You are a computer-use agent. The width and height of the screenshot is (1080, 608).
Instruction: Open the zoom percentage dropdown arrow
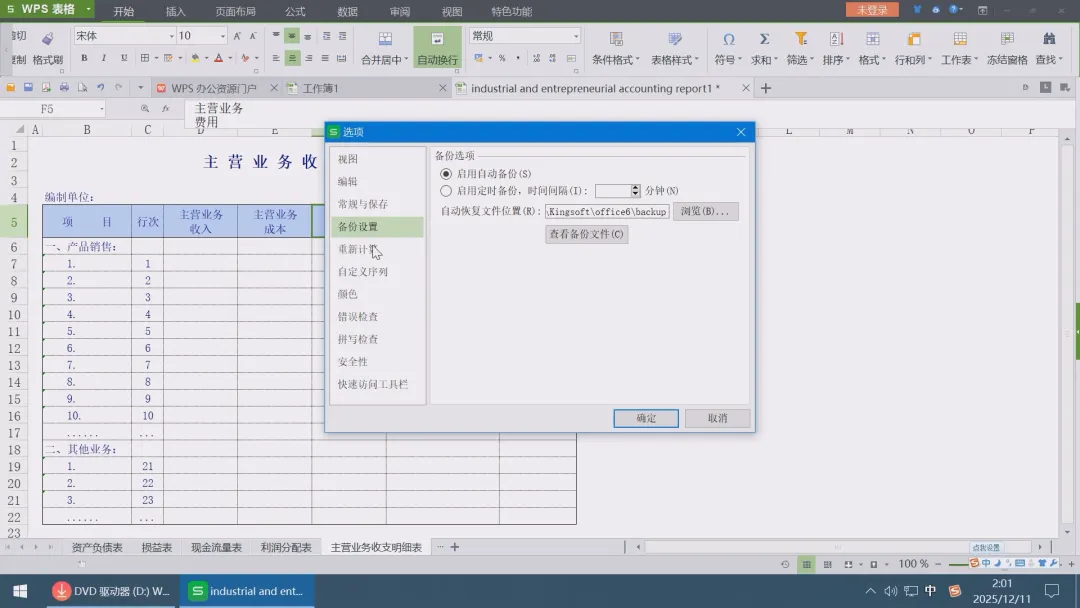pyautogui.click(x=886, y=565)
